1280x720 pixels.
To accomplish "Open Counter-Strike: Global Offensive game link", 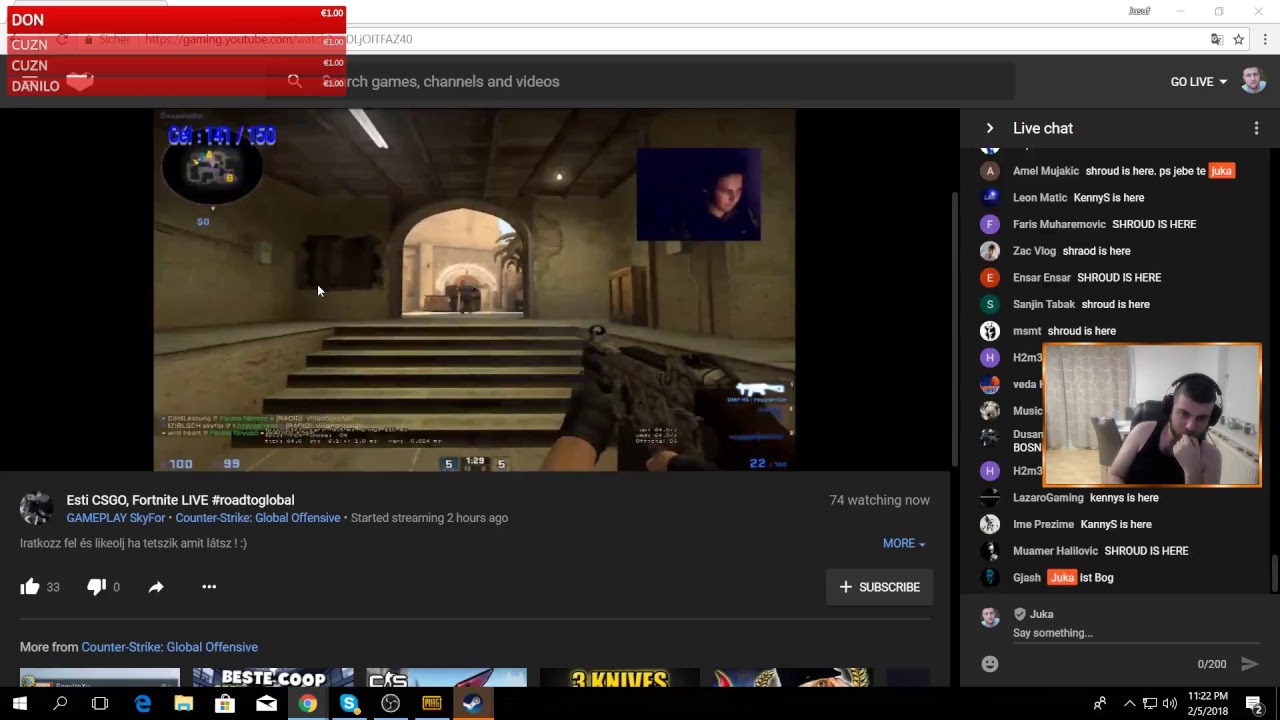I will (x=258, y=518).
